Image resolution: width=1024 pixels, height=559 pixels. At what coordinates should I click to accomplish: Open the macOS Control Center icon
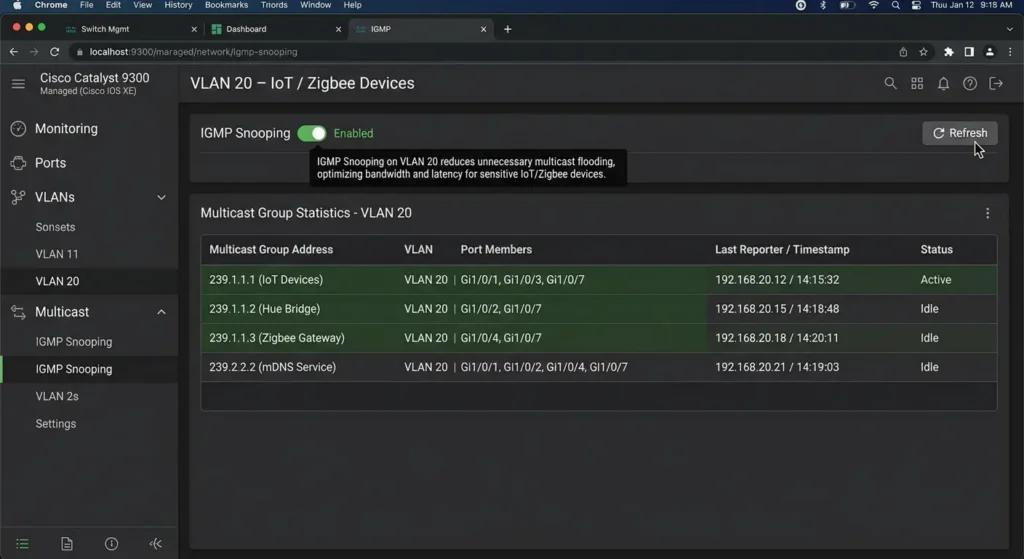coord(916,5)
